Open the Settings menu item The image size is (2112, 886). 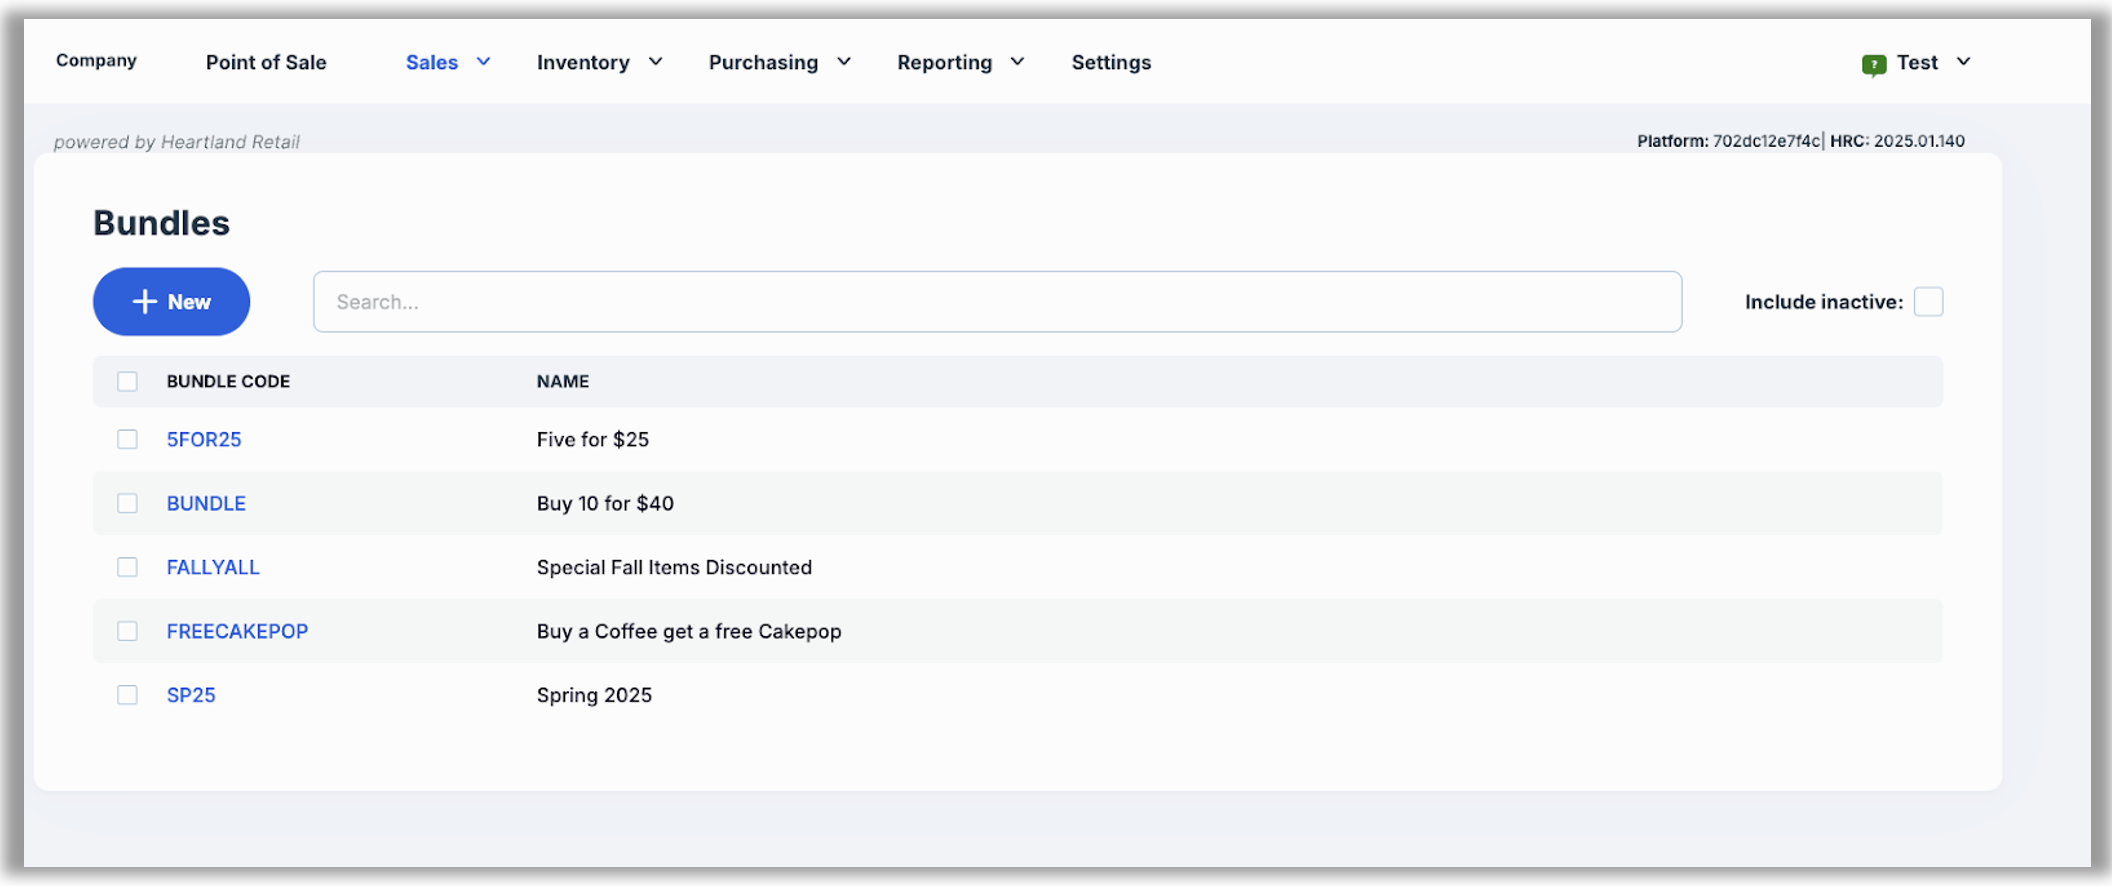pos(1111,62)
